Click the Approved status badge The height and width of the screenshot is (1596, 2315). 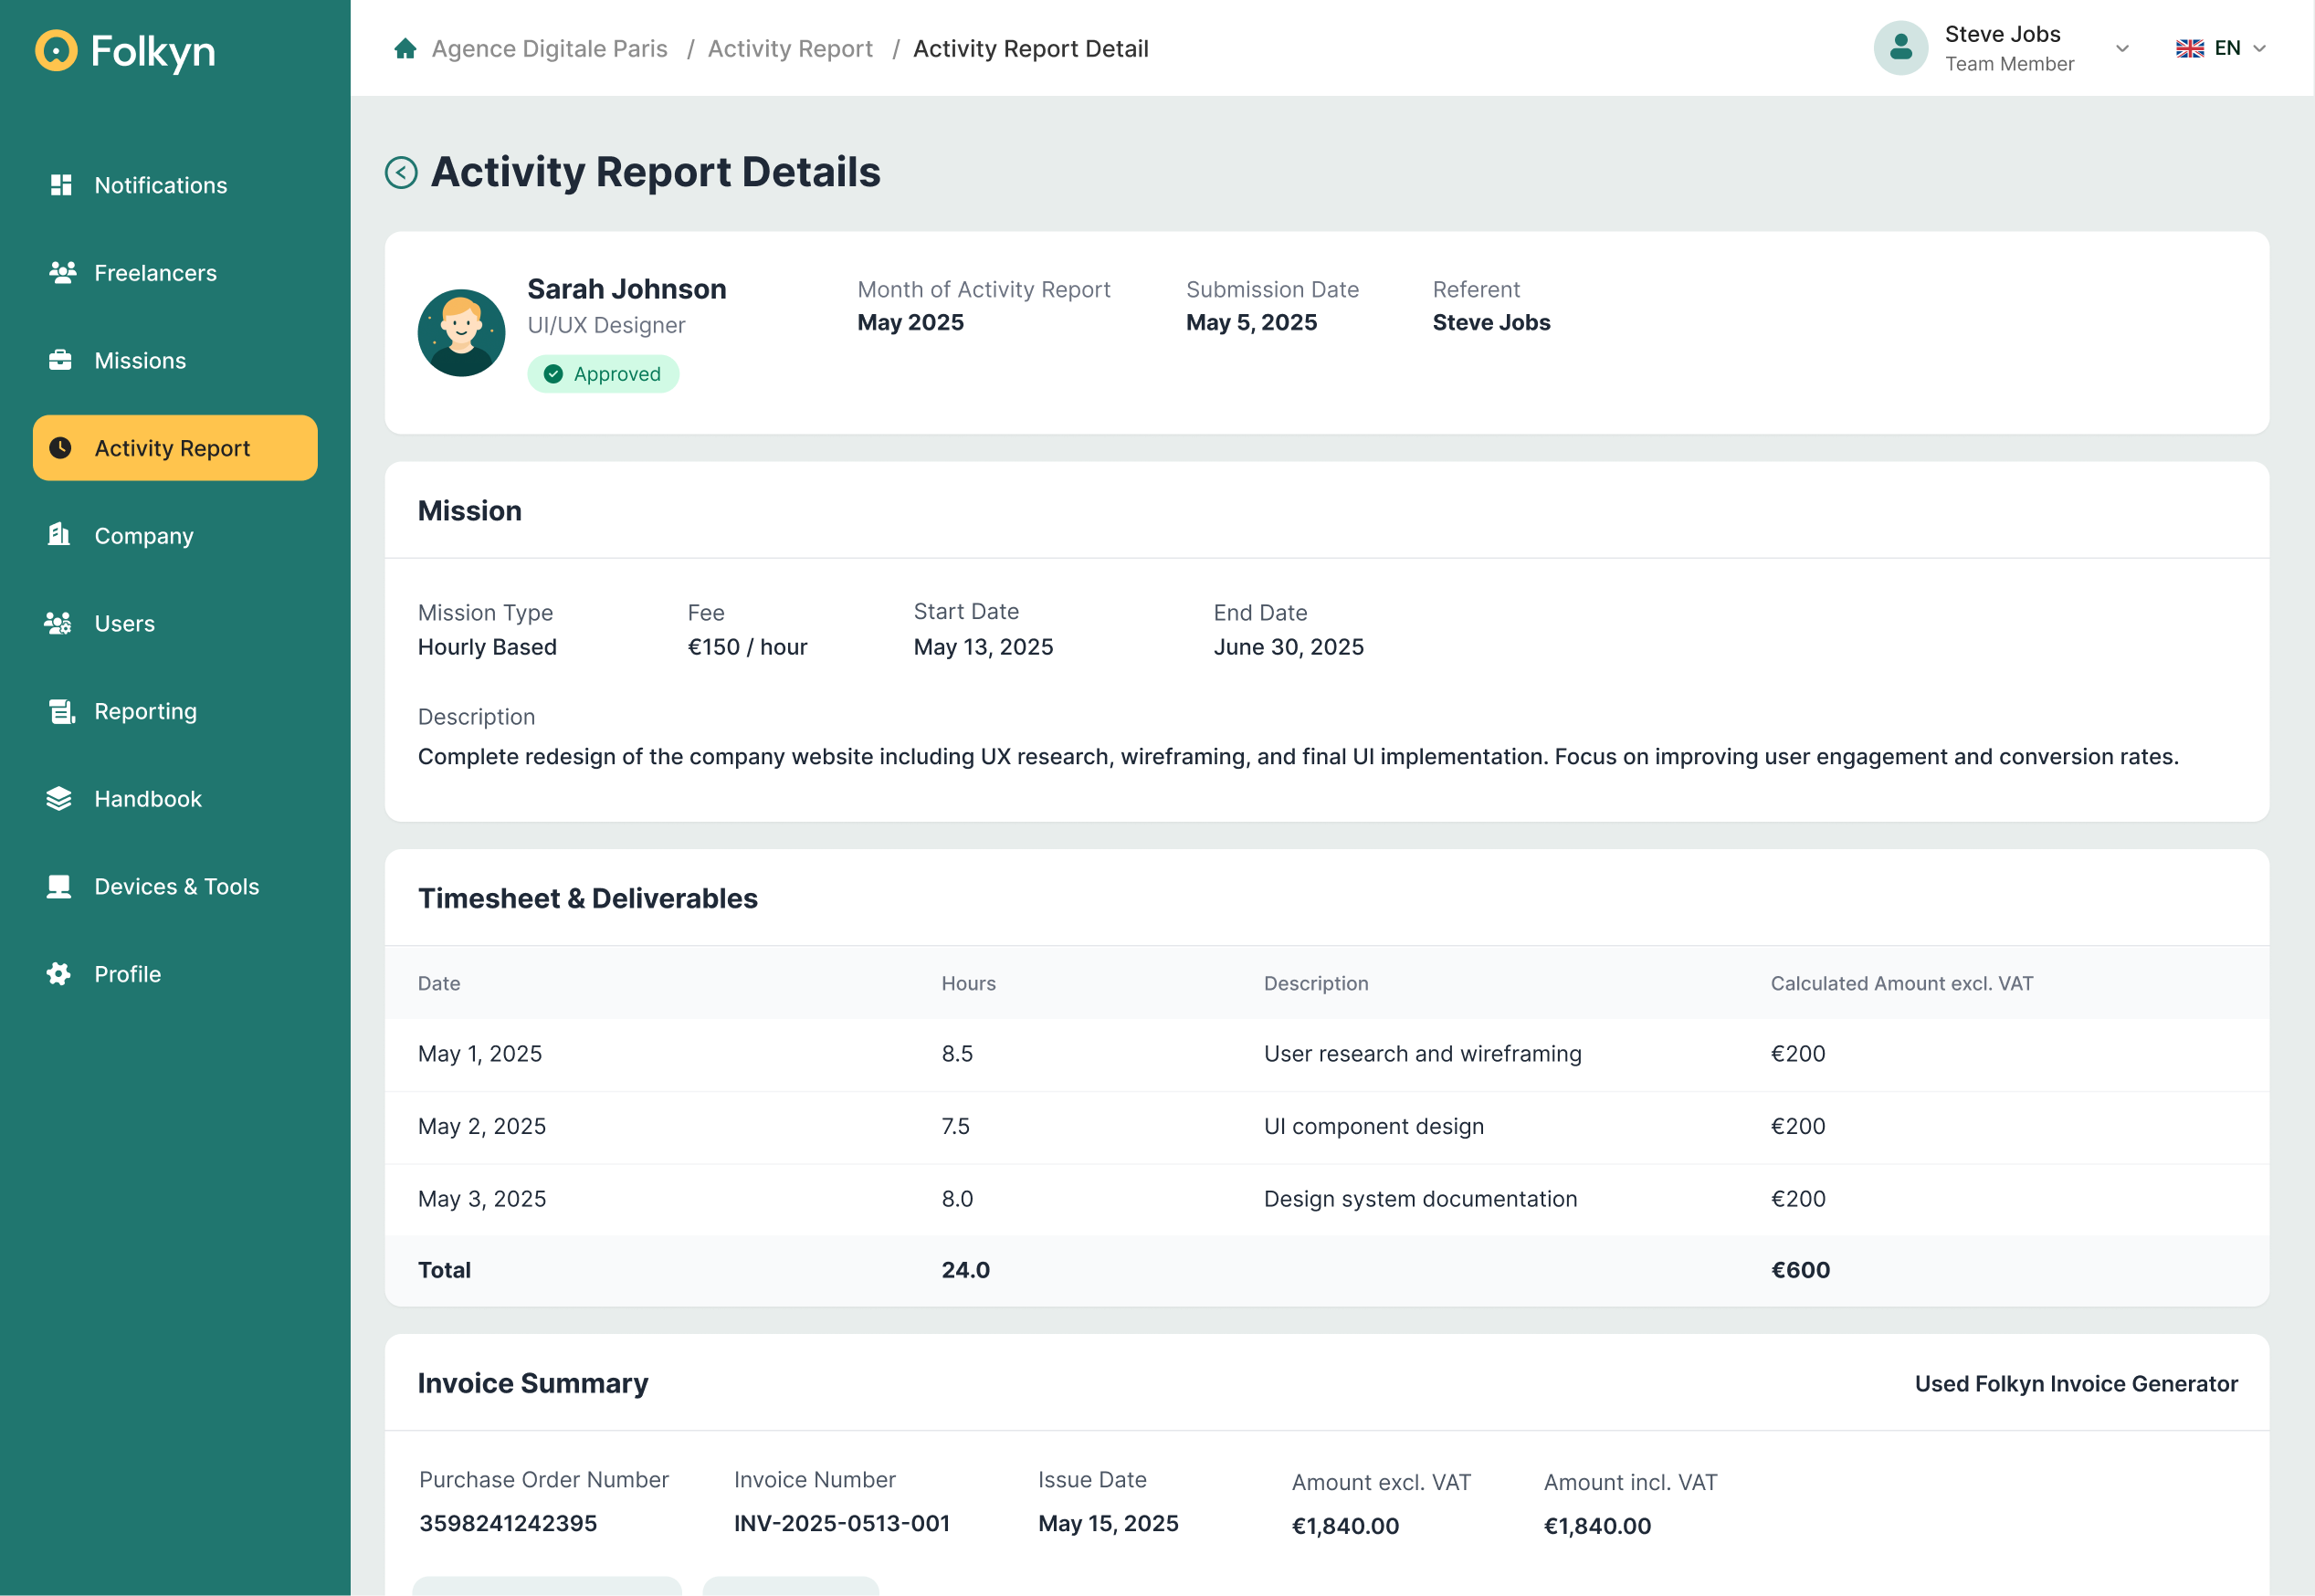(x=603, y=373)
